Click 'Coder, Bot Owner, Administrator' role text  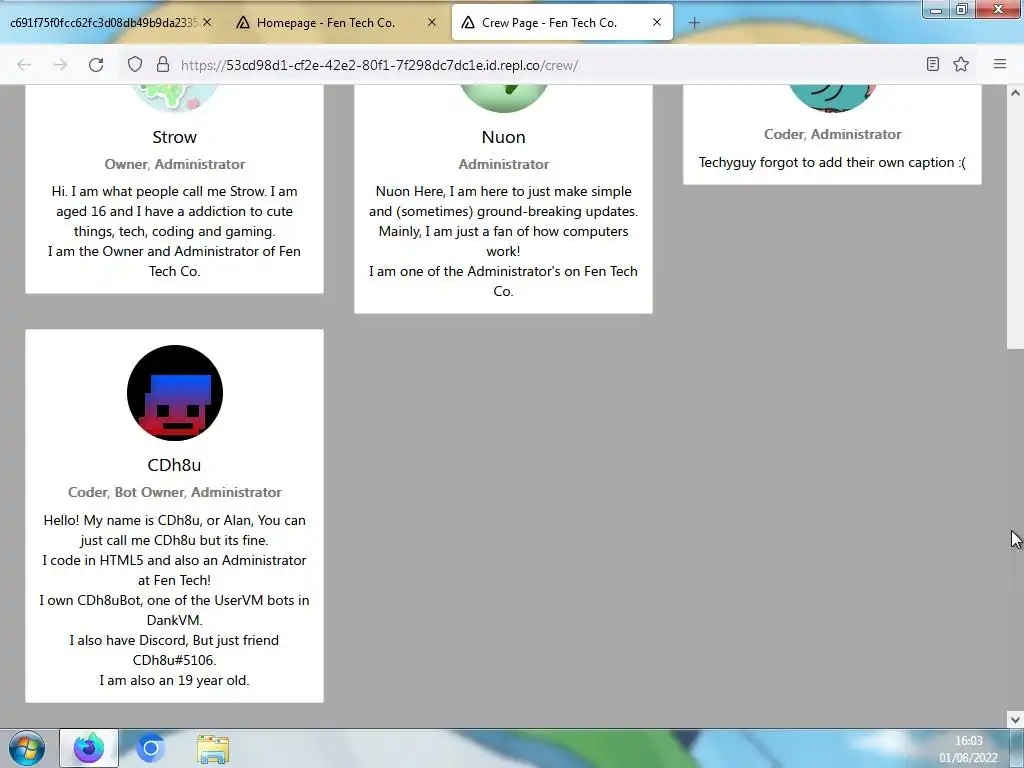[x=174, y=492]
